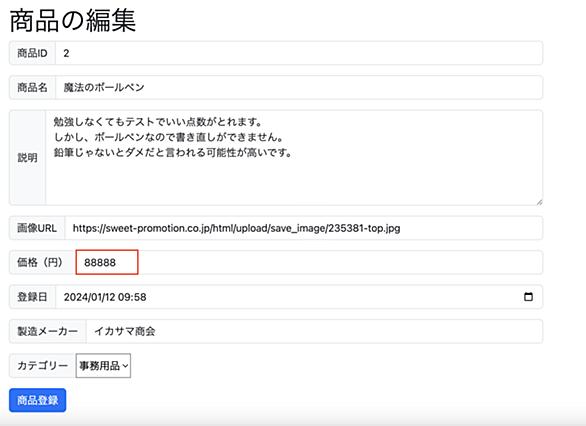Click the 商品名 label
Viewport: 586px width, 426px height.
[33, 87]
